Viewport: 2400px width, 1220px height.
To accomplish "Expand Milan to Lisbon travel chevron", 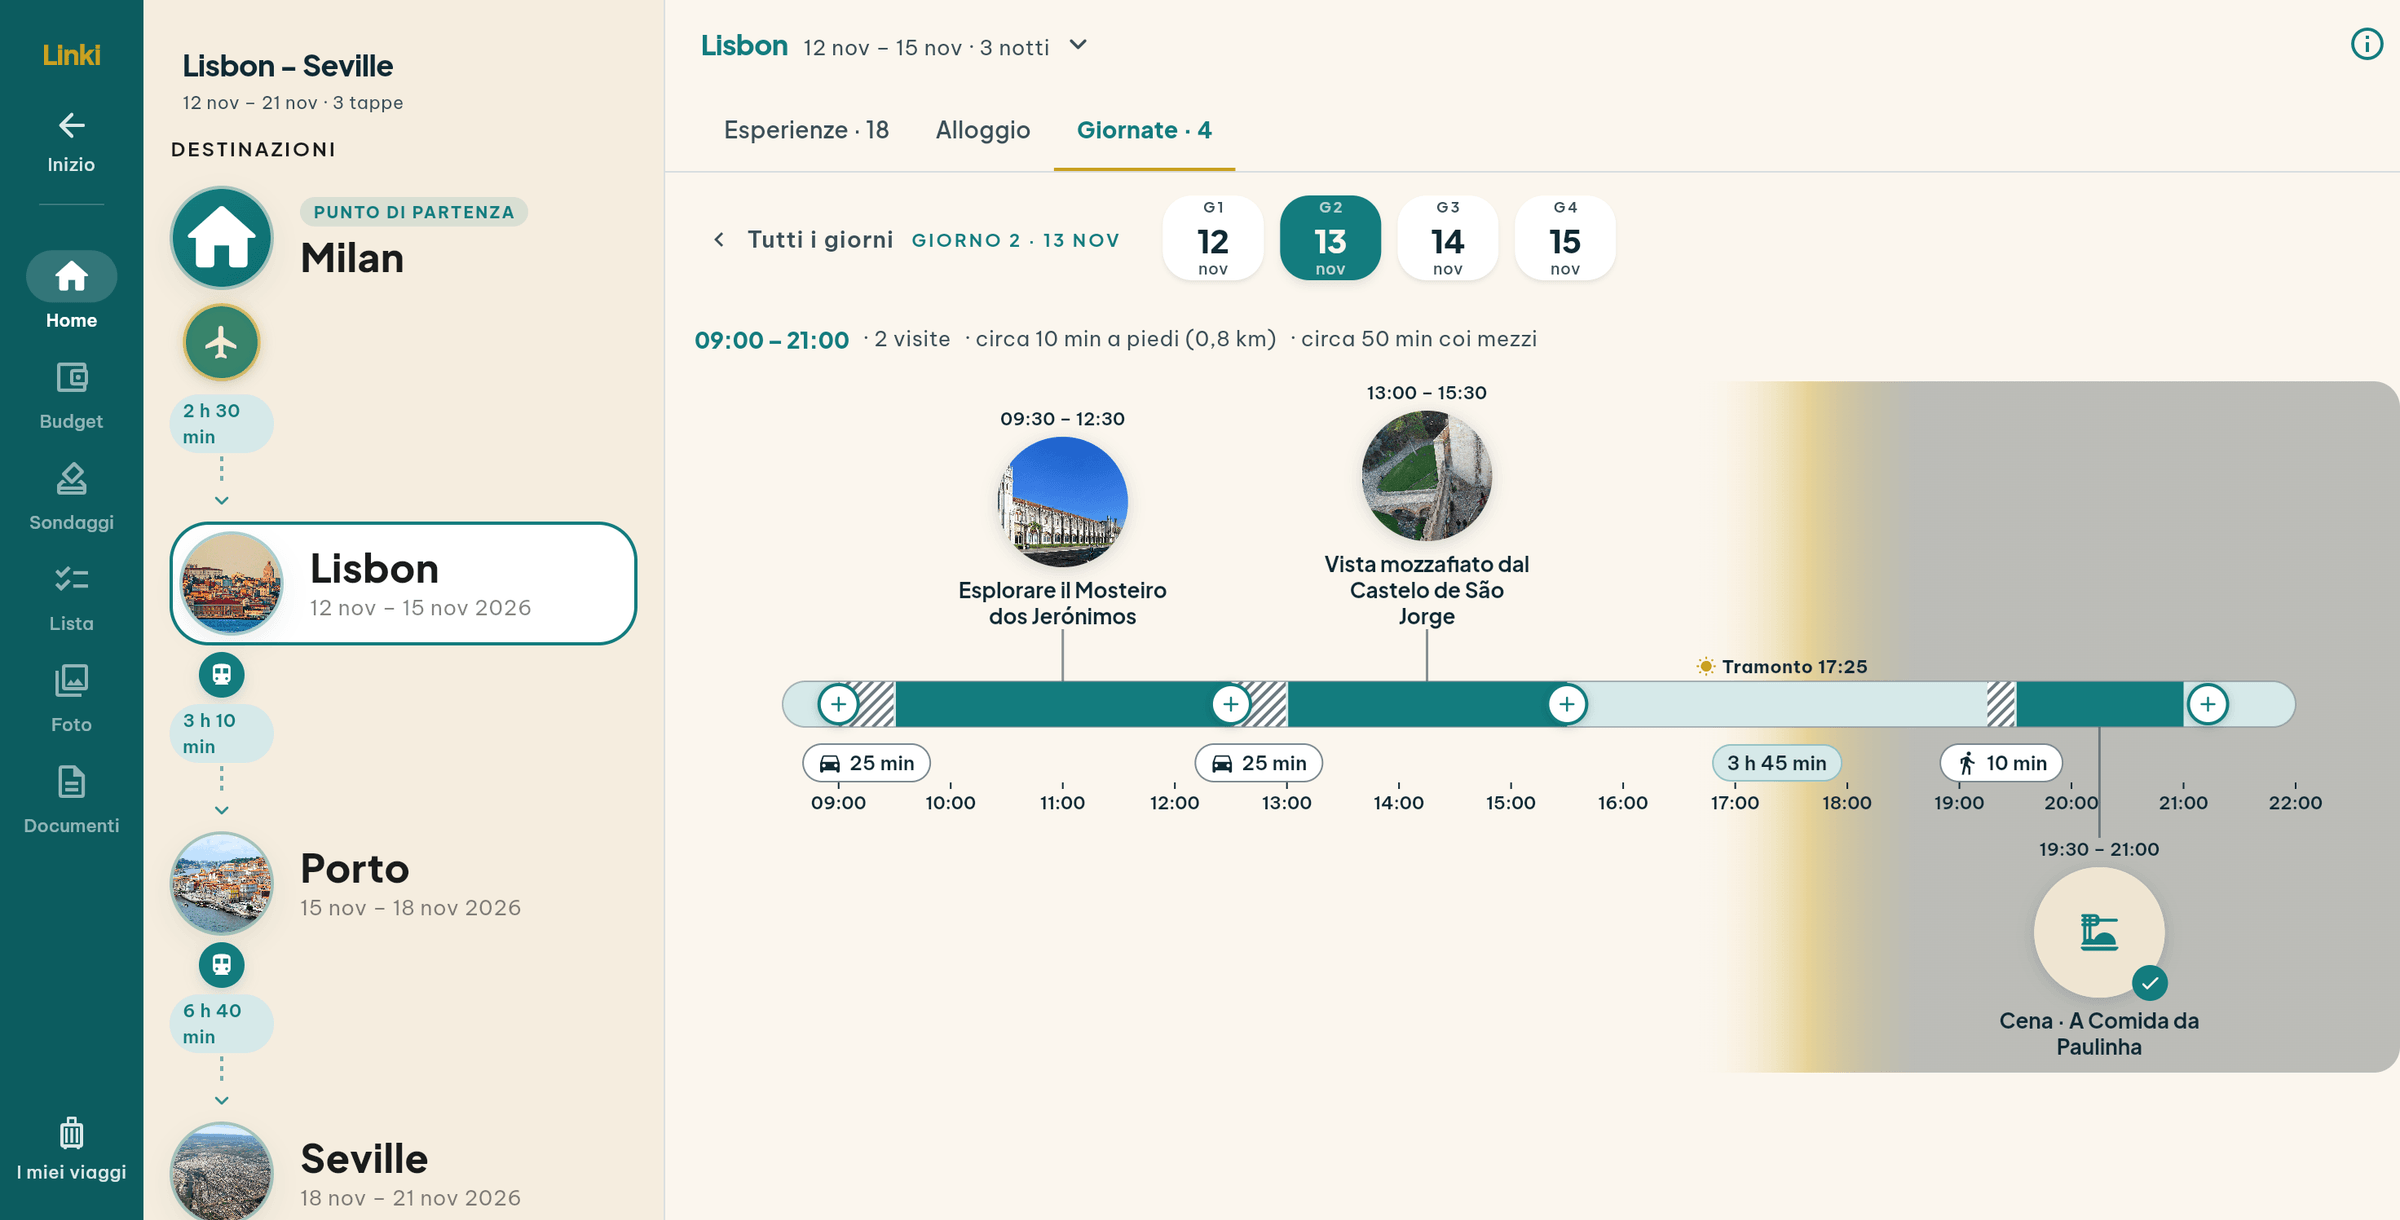I will click(221, 500).
